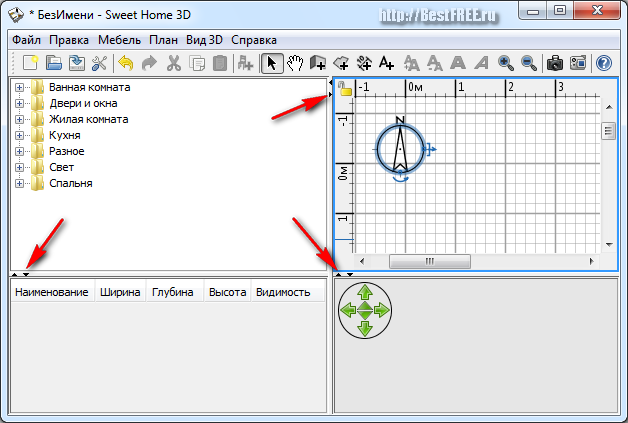Open preferences with the tools icon
This screenshot has width=628, height=423.
(99, 63)
